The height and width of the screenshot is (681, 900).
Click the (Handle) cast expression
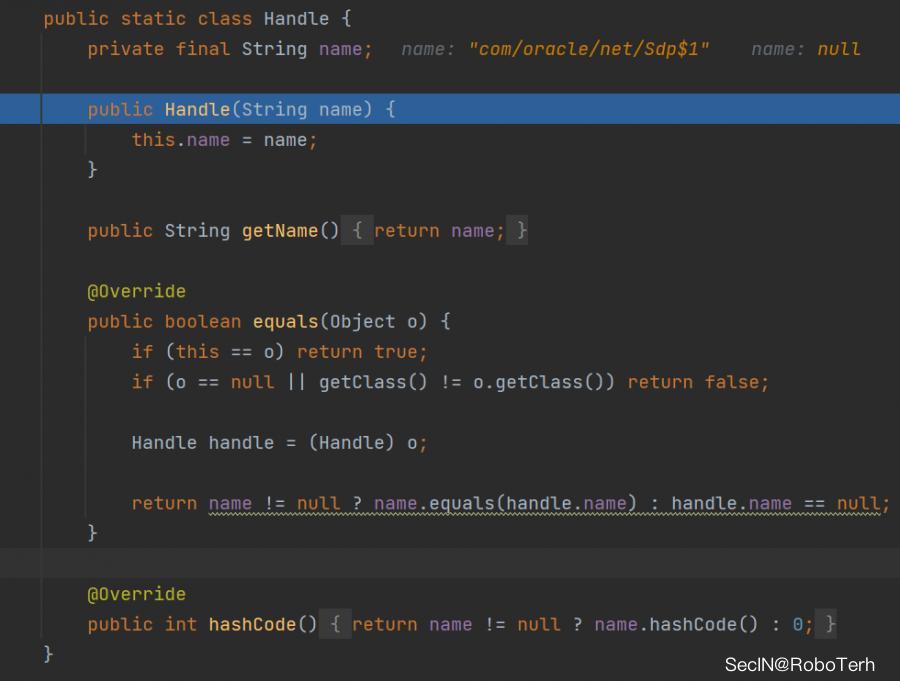tap(351, 443)
